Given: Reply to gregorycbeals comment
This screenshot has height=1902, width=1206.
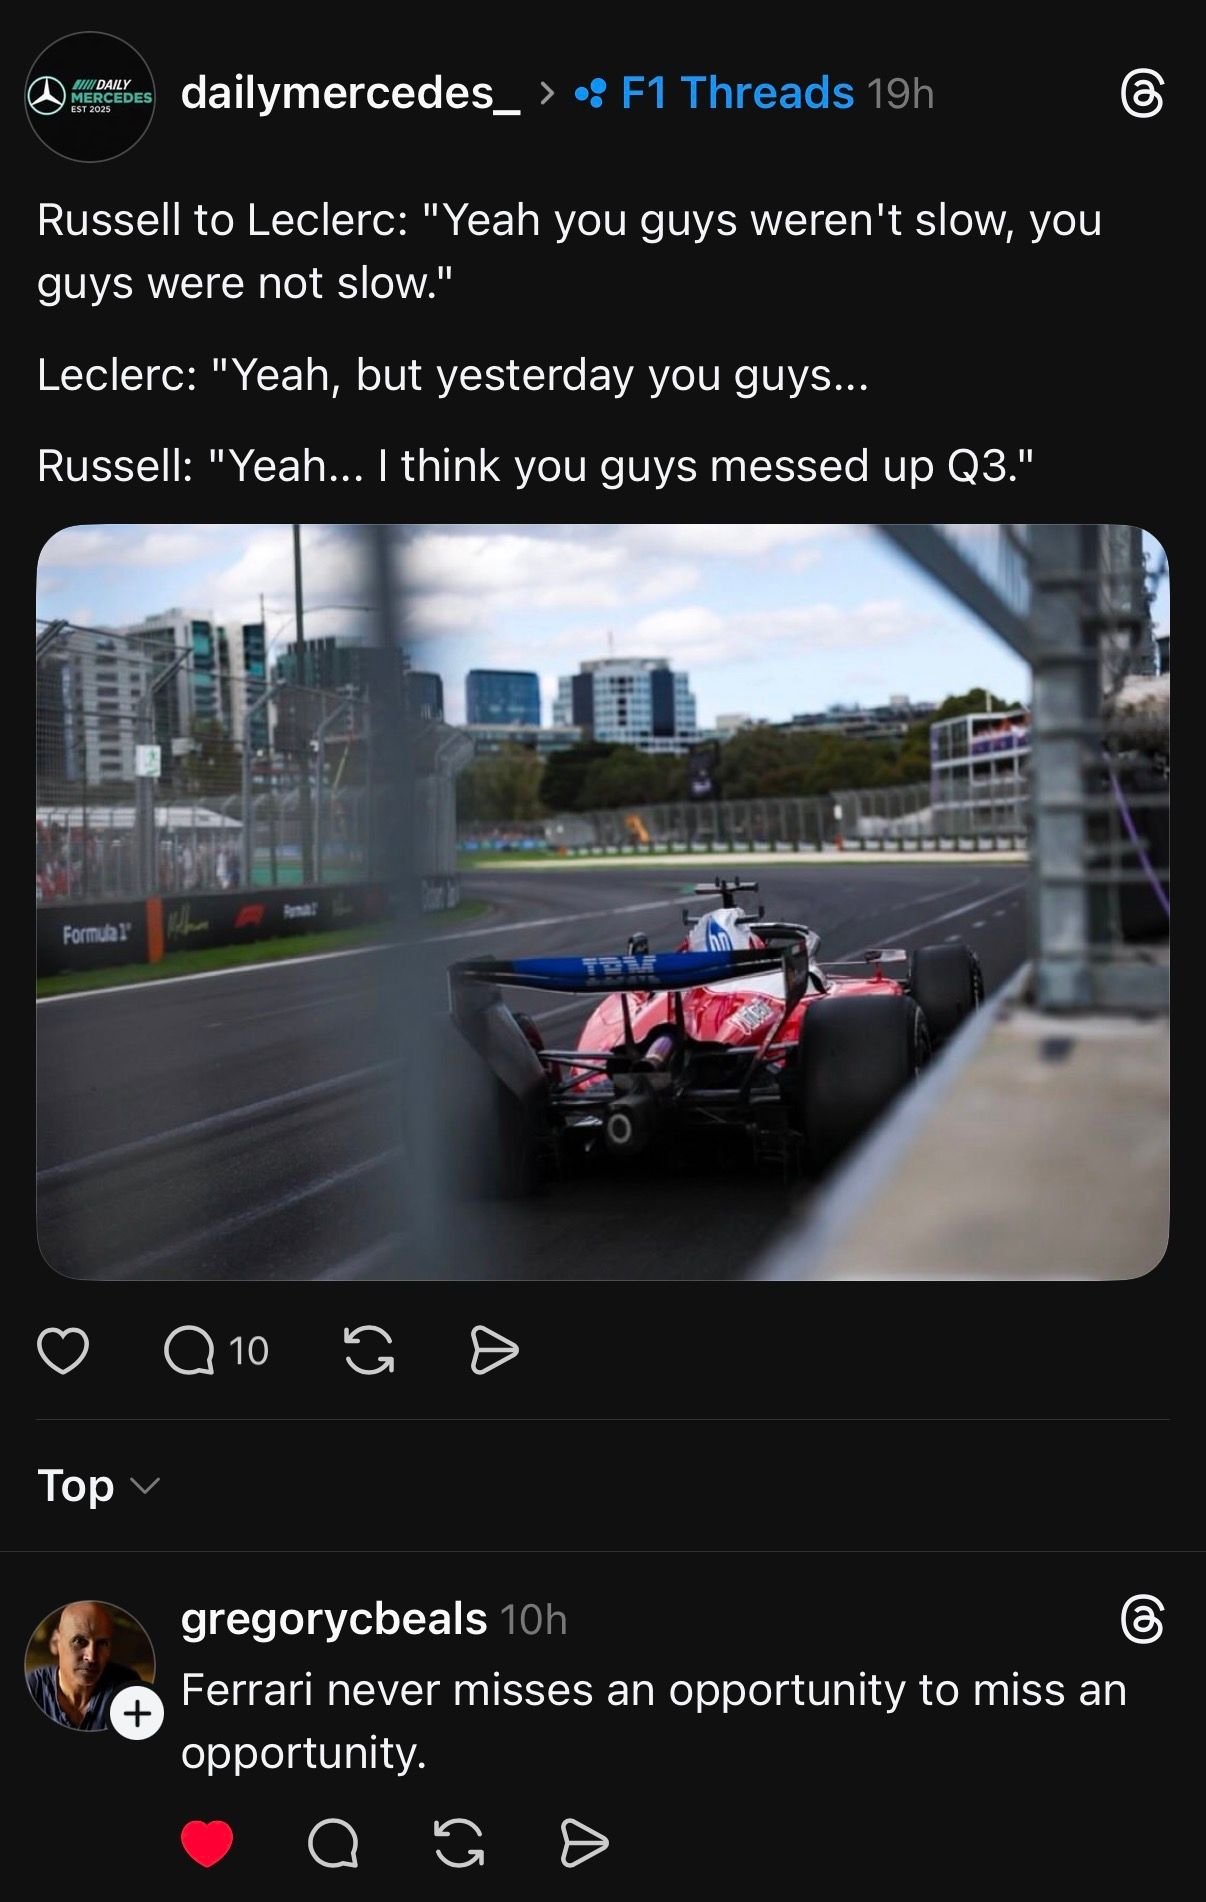Looking at the screenshot, I should coord(333,1843).
